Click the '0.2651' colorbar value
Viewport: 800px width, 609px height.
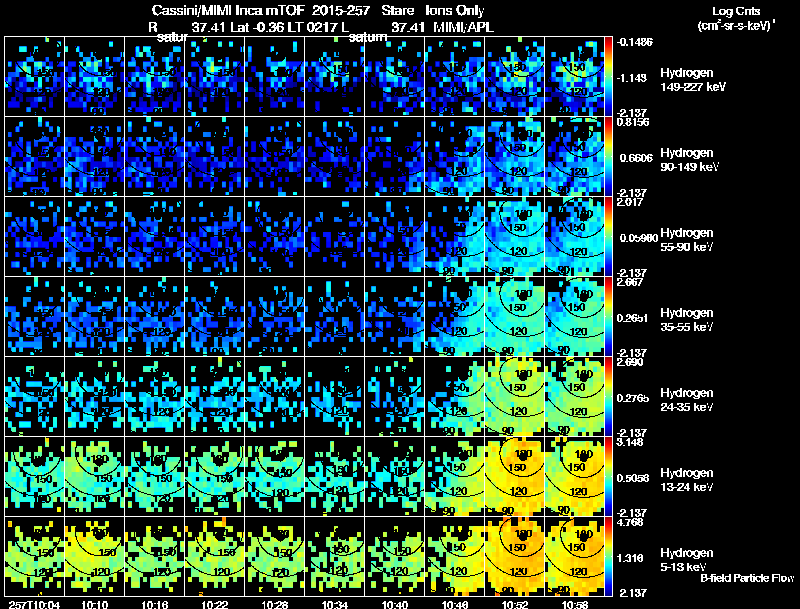pyautogui.click(x=633, y=318)
